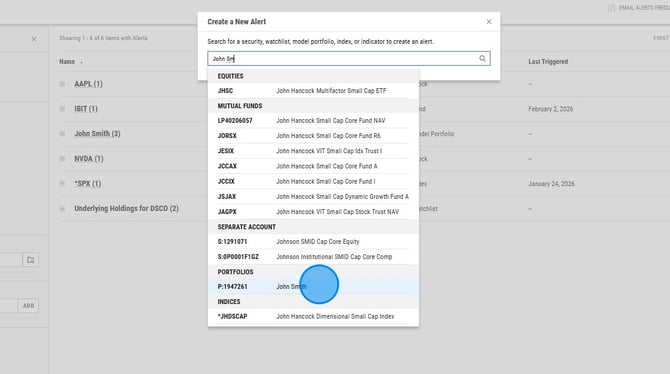Click the ADD button in left panel
This screenshot has height=374, width=670.
tap(29, 306)
